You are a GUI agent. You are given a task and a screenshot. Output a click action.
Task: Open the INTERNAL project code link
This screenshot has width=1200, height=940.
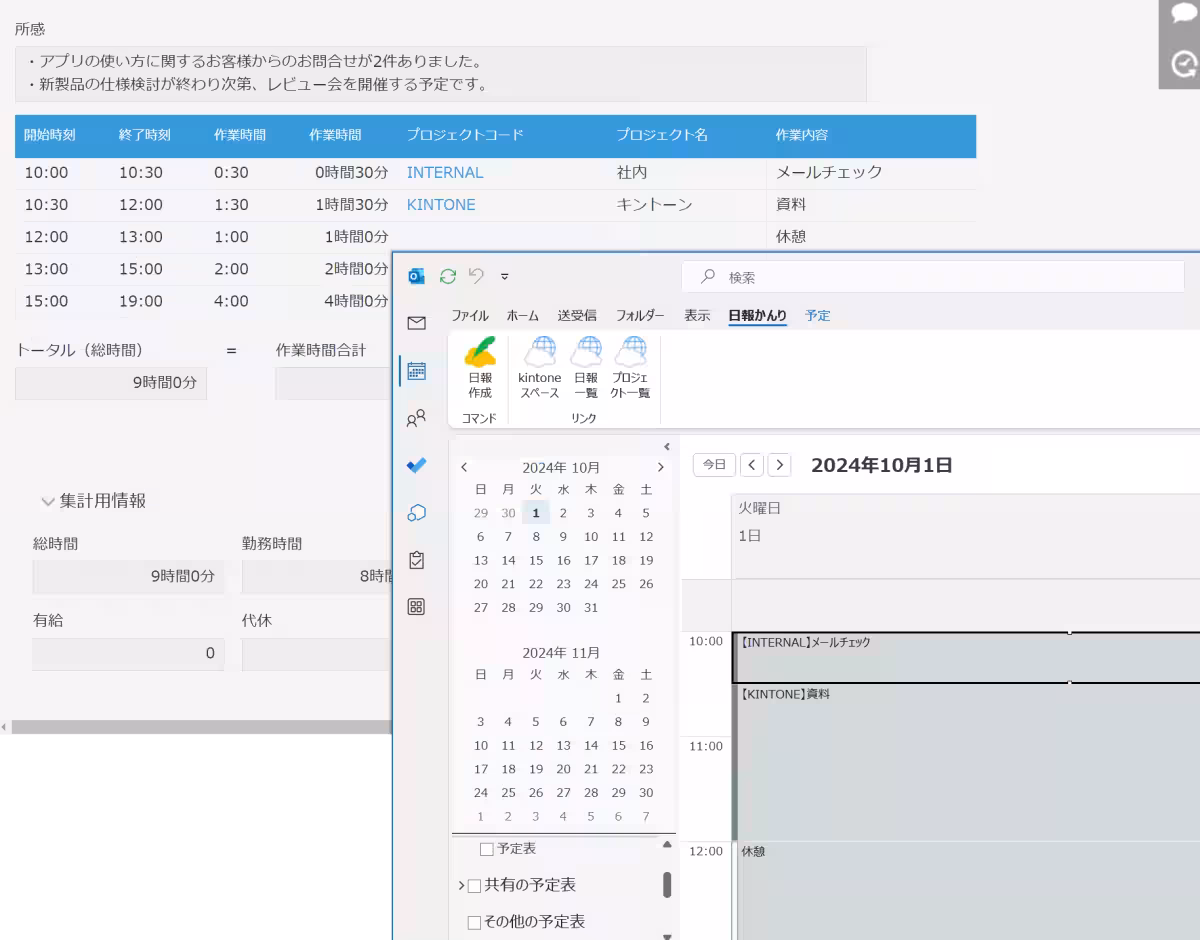tap(444, 172)
